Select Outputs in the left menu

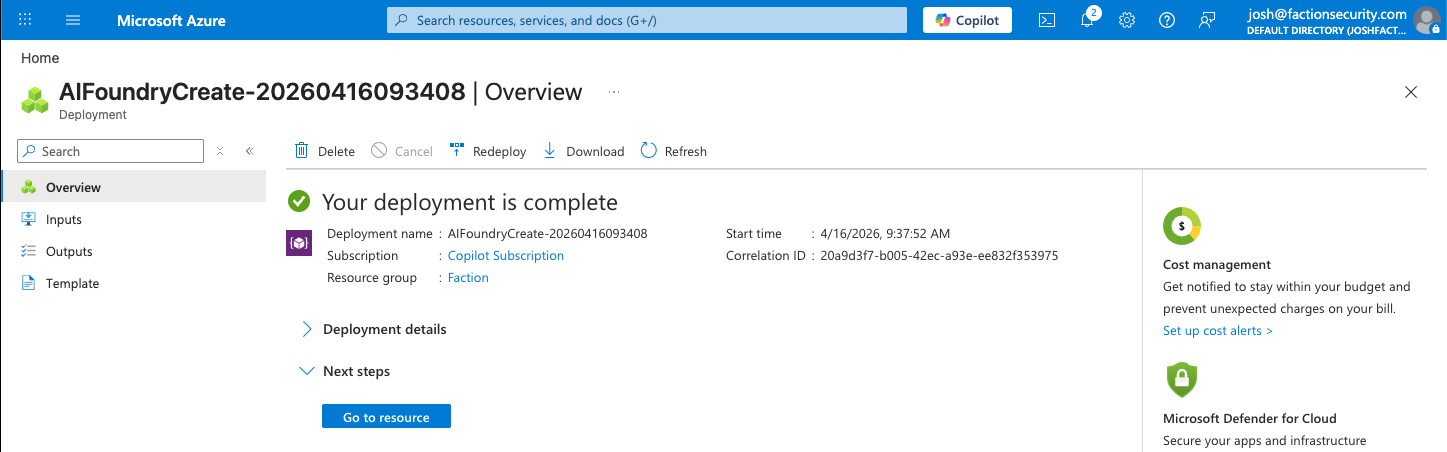tap(69, 251)
